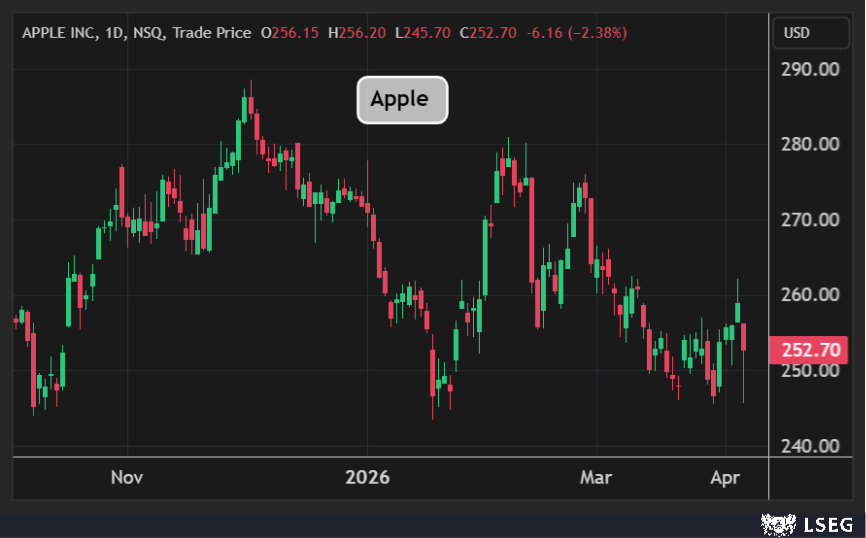Screen dimensions: 866x538
Task: Open the USD currency selector
Action: [810, 33]
